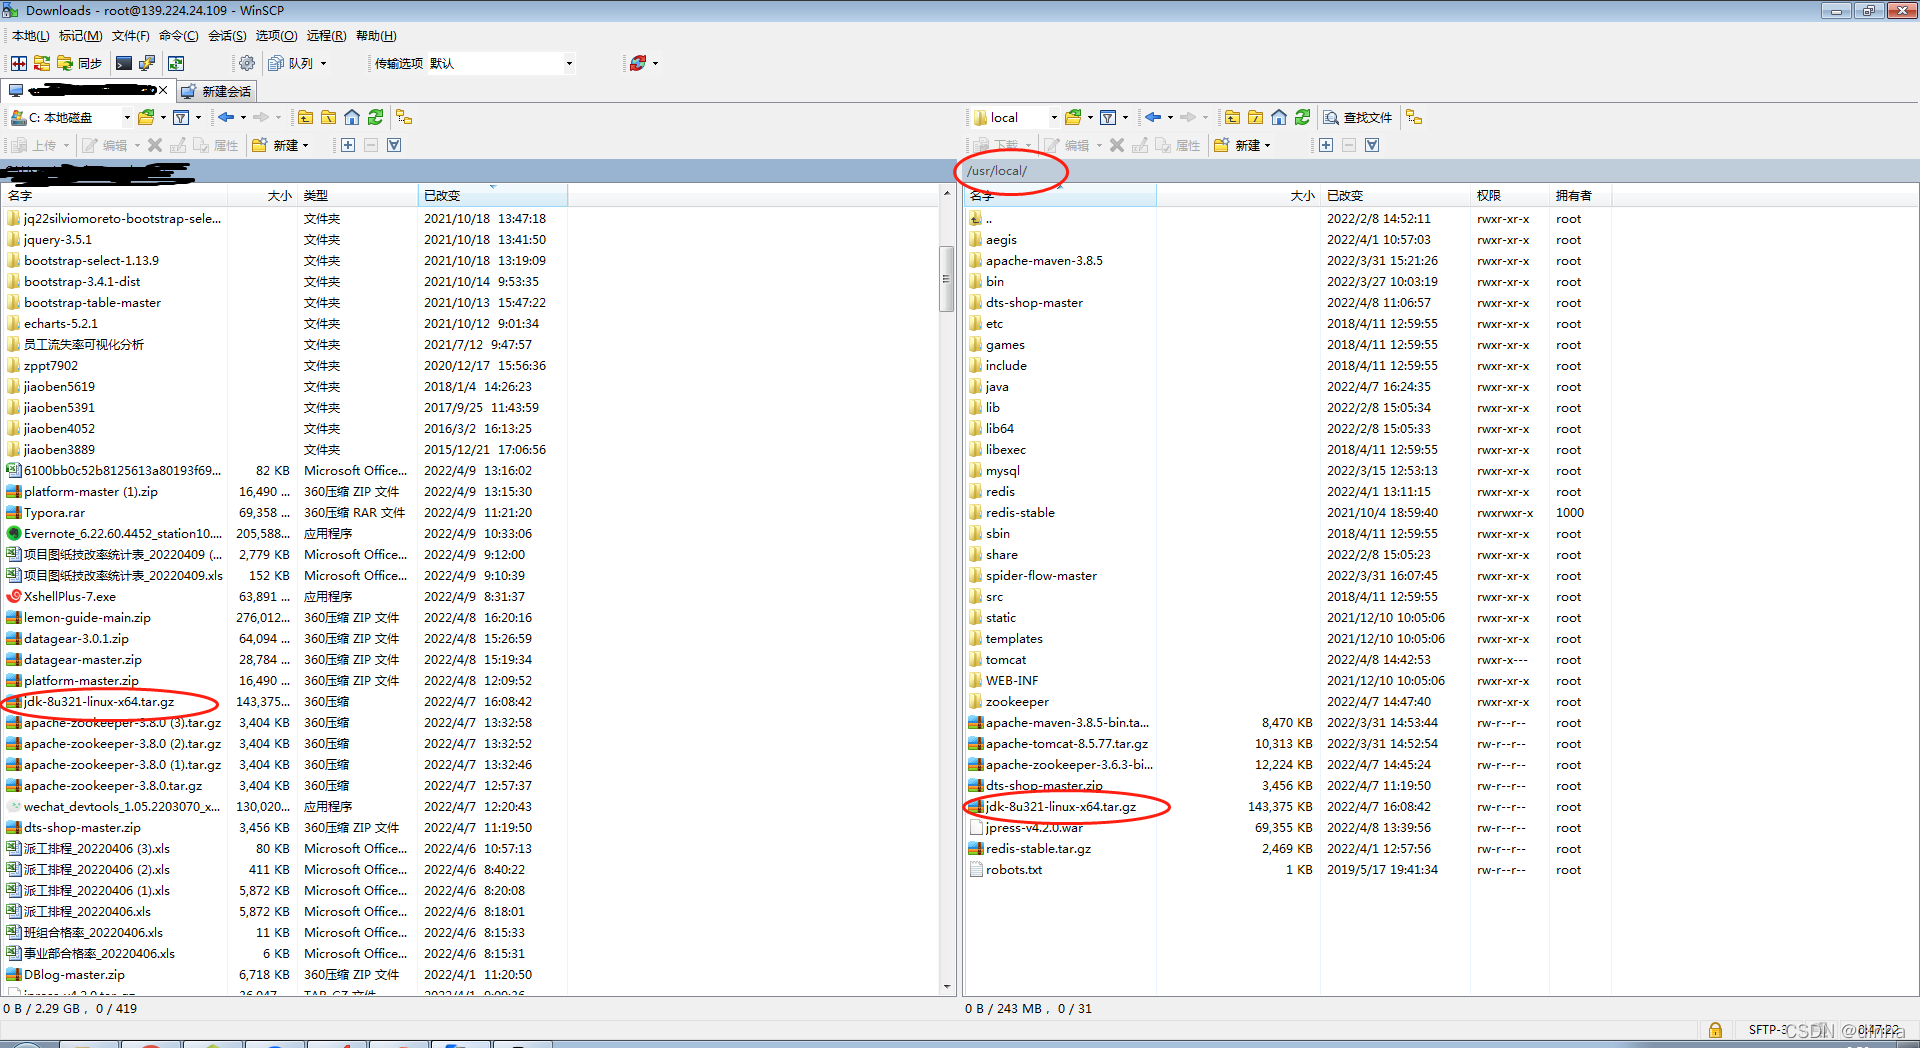Refresh the local directory panel
Screen dimensions: 1920x1048
[x=376, y=117]
